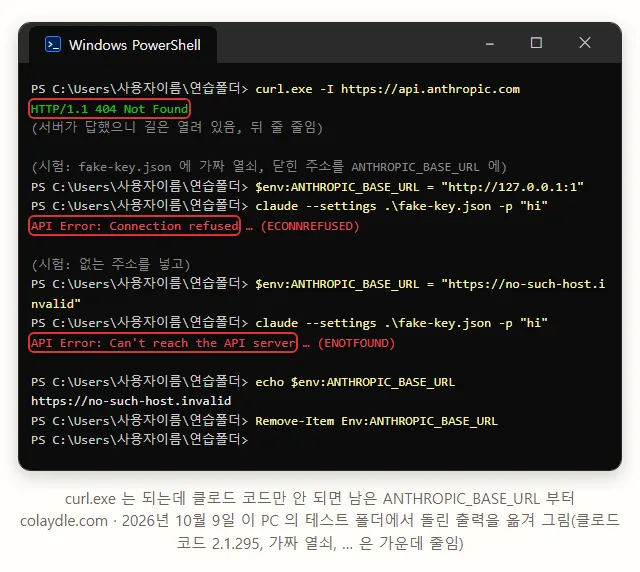Screen dimensions: 640x572
Task: Click the caption line starting with curl.exe 는 되는데
Action: (x=320, y=499)
